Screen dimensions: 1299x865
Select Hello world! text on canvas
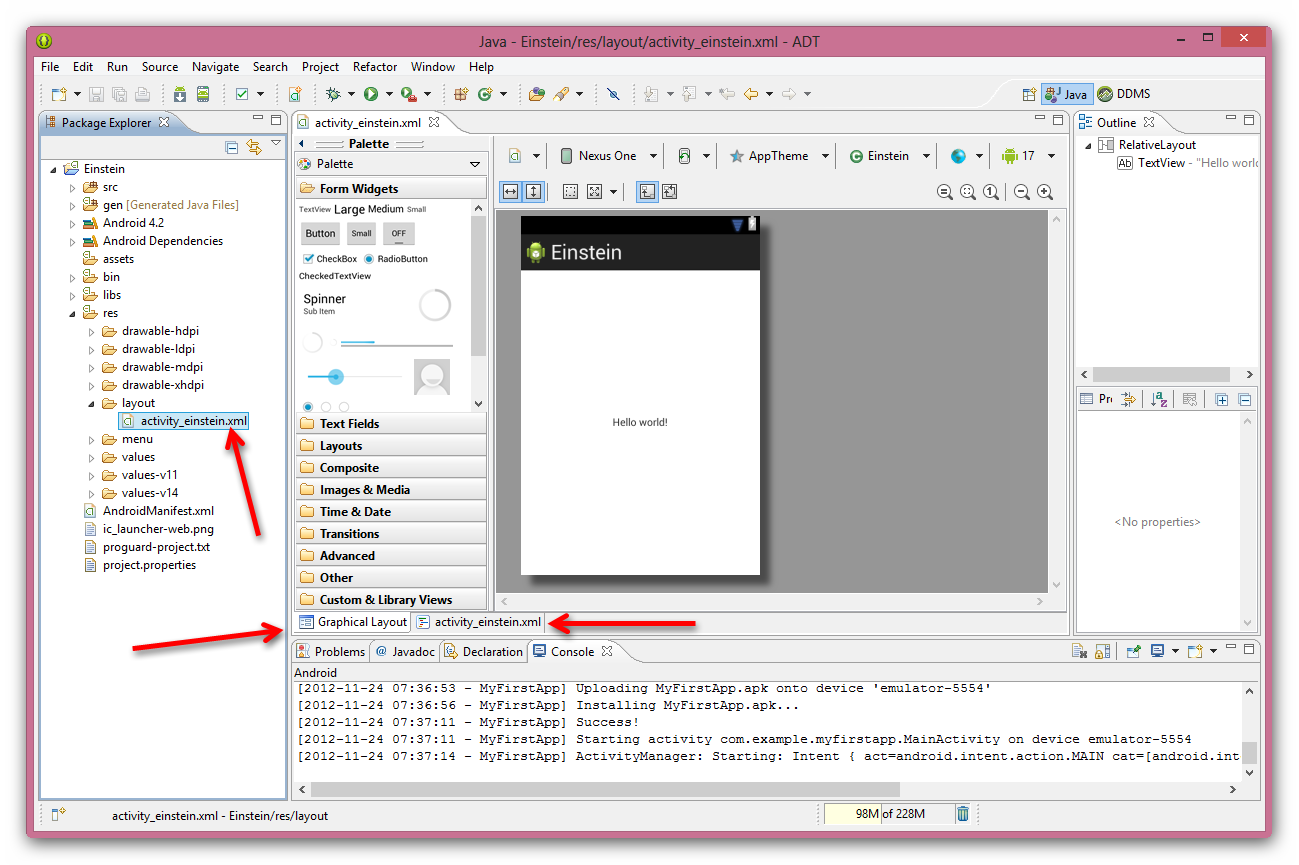[x=640, y=423]
